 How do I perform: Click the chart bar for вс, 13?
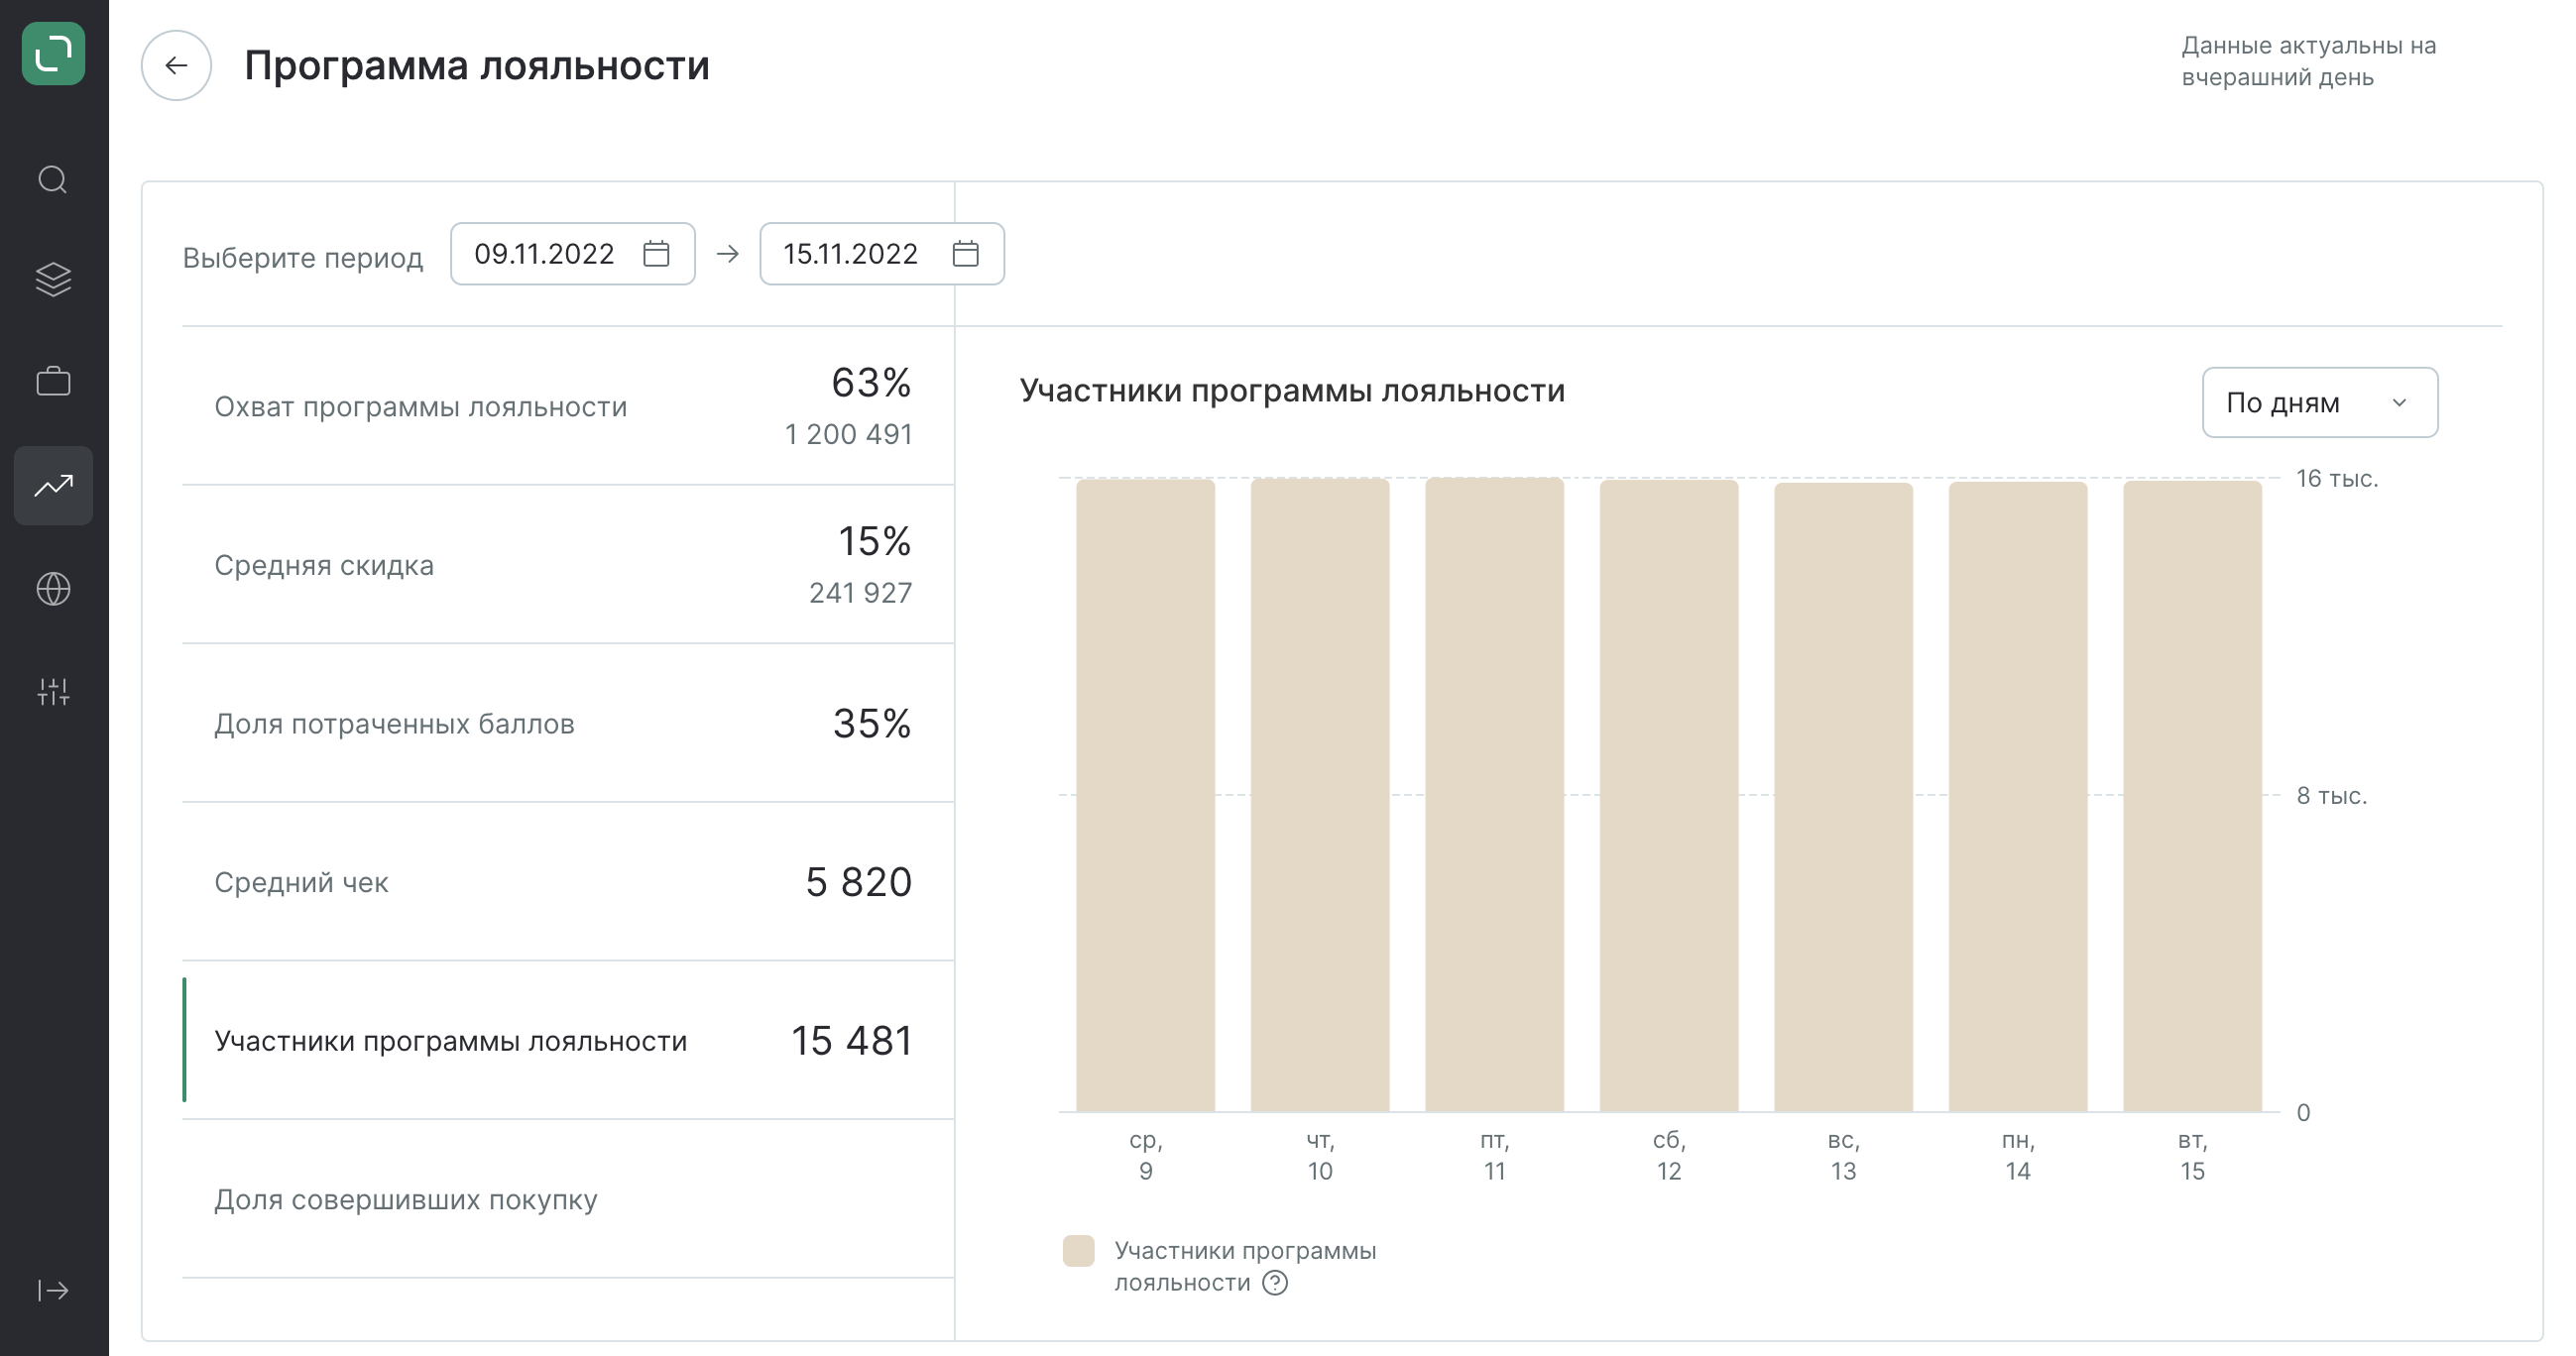tap(1843, 797)
